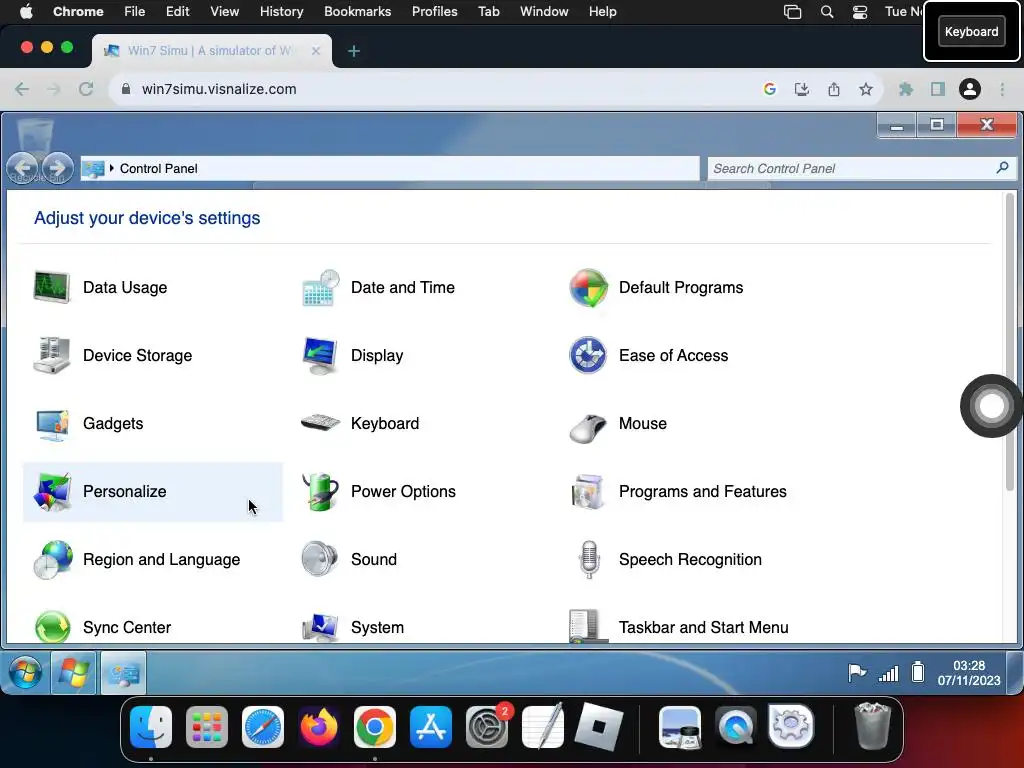Open the Chrome extensions puzzle icon
1024x768 pixels.
click(x=905, y=89)
